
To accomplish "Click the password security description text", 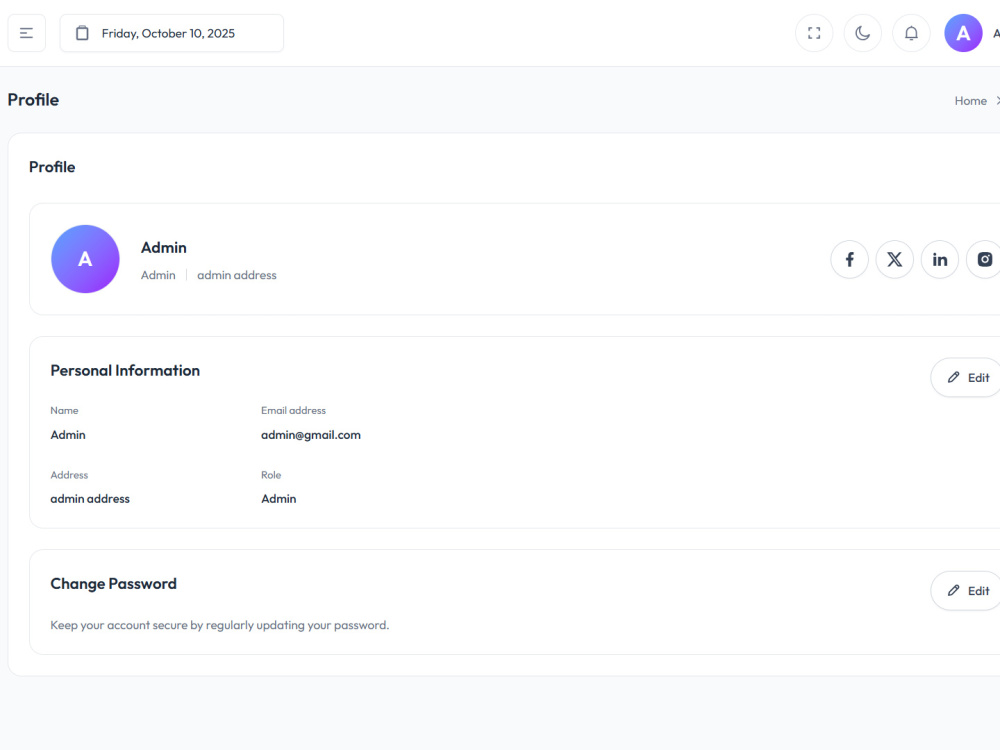I will pyautogui.click(x=219, y=625).
